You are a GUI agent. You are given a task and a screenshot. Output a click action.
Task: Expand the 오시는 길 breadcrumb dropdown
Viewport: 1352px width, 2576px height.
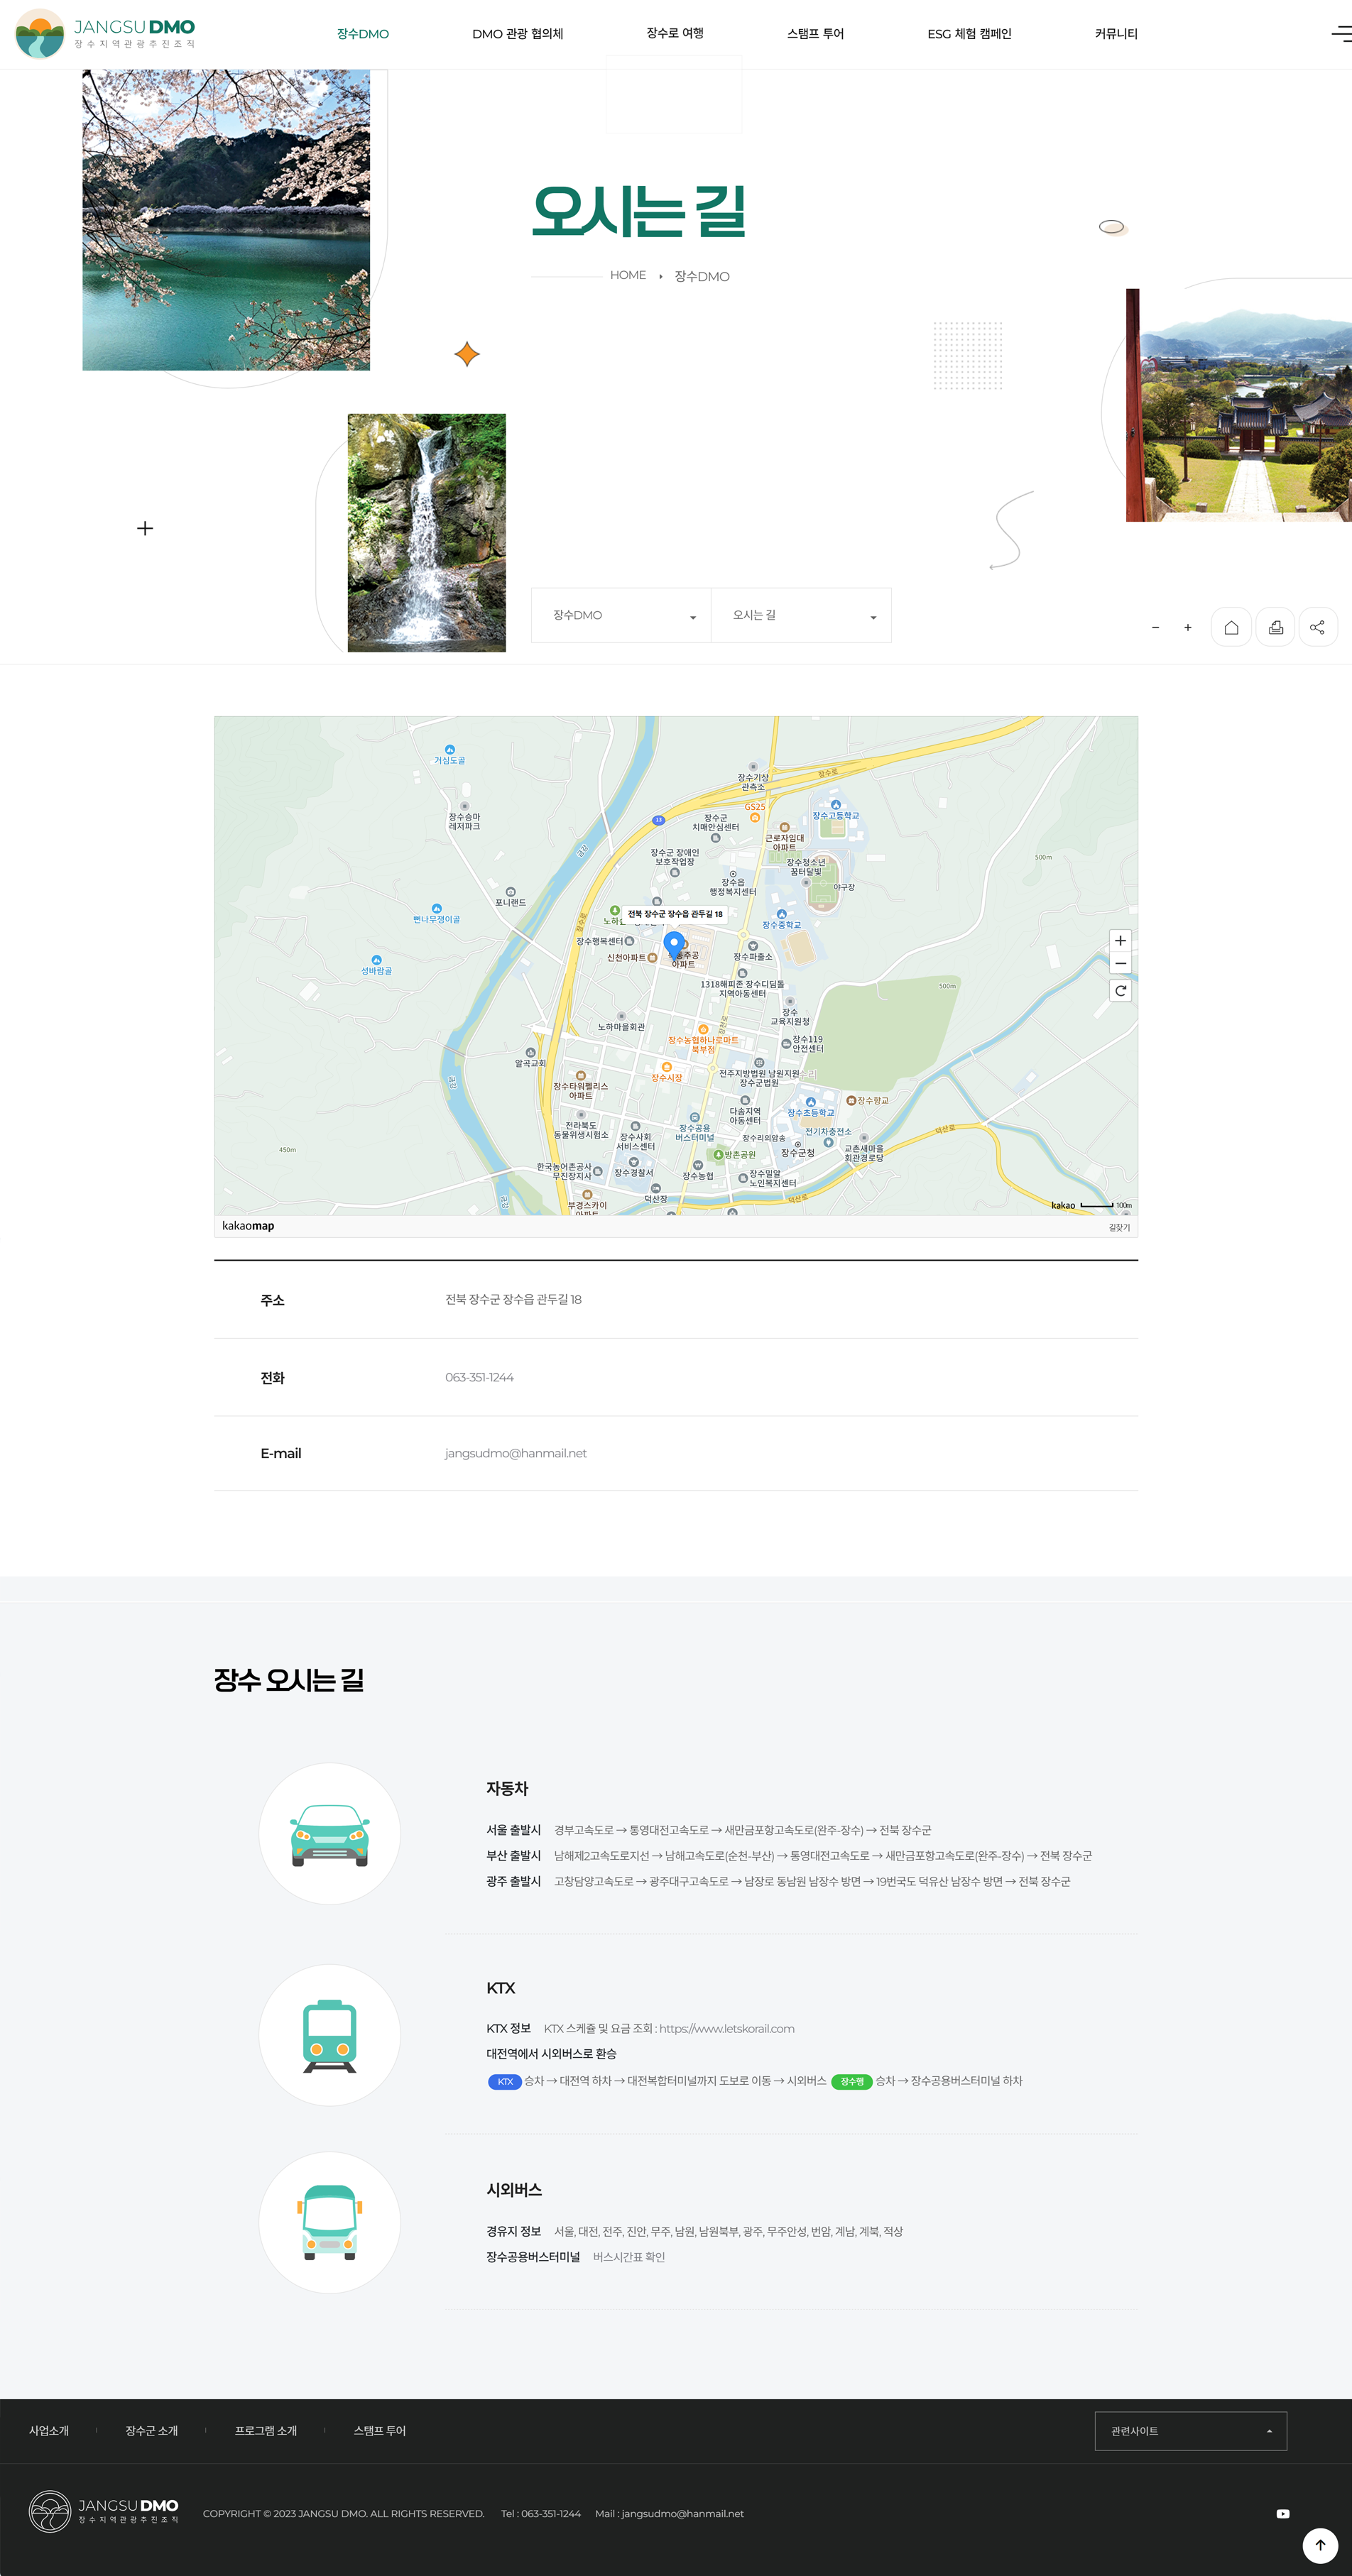(801, 615)
